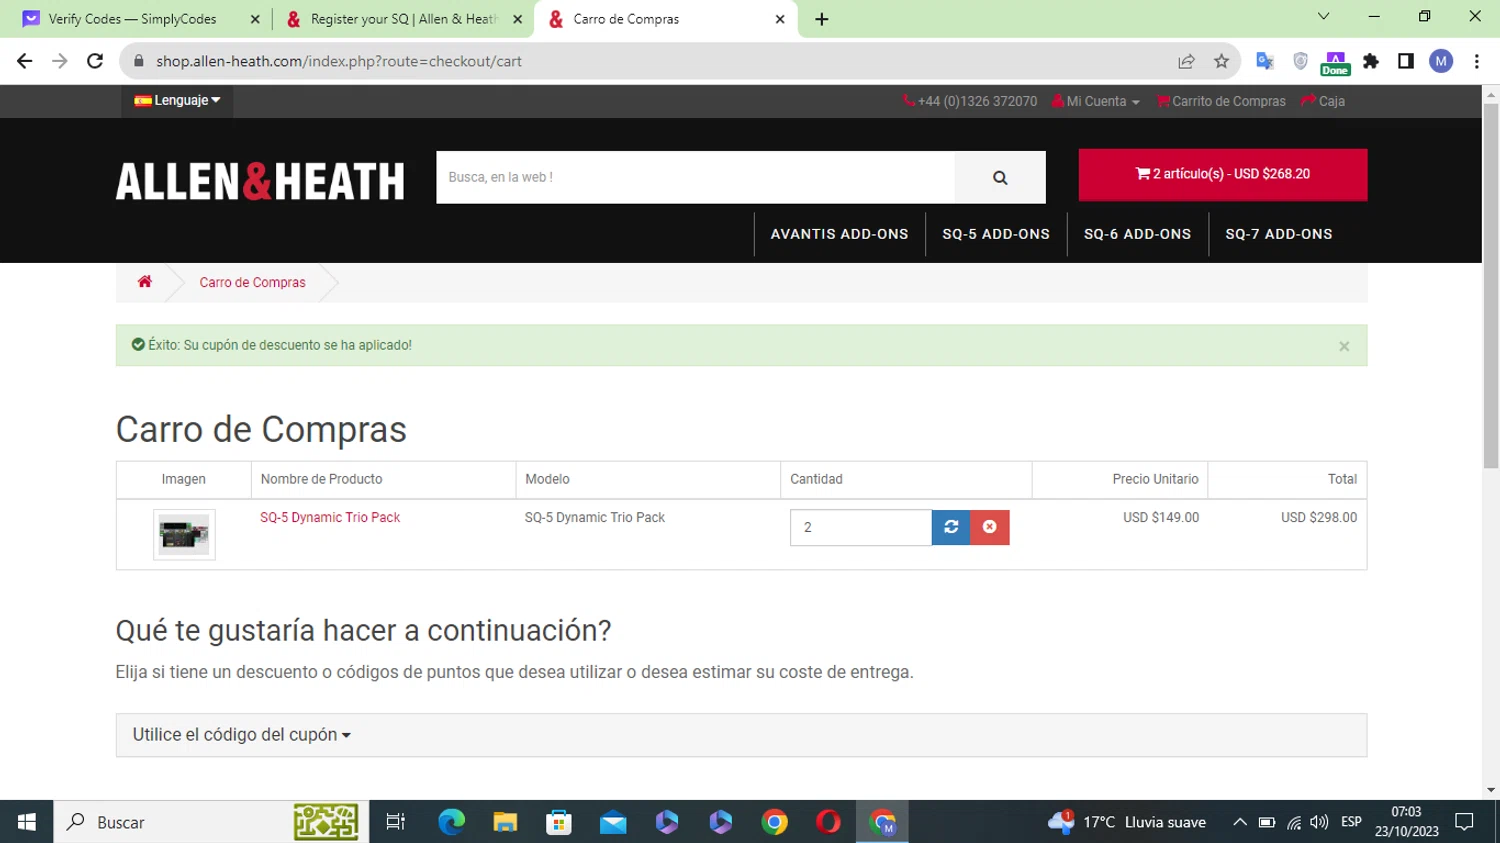
Task: Click the quantity field for SQ-5 pack
Action: point(861,527)
